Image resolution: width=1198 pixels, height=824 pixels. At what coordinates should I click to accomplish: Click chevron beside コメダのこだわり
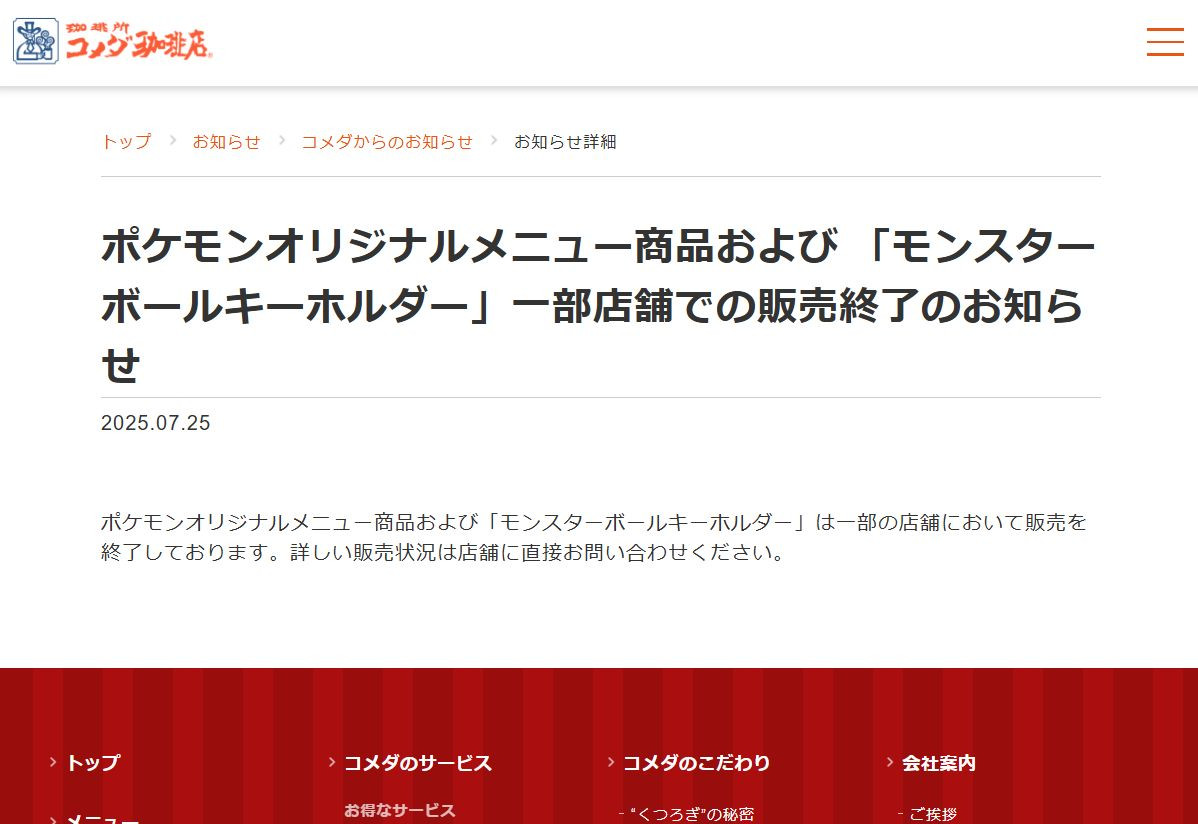point(610,762)
